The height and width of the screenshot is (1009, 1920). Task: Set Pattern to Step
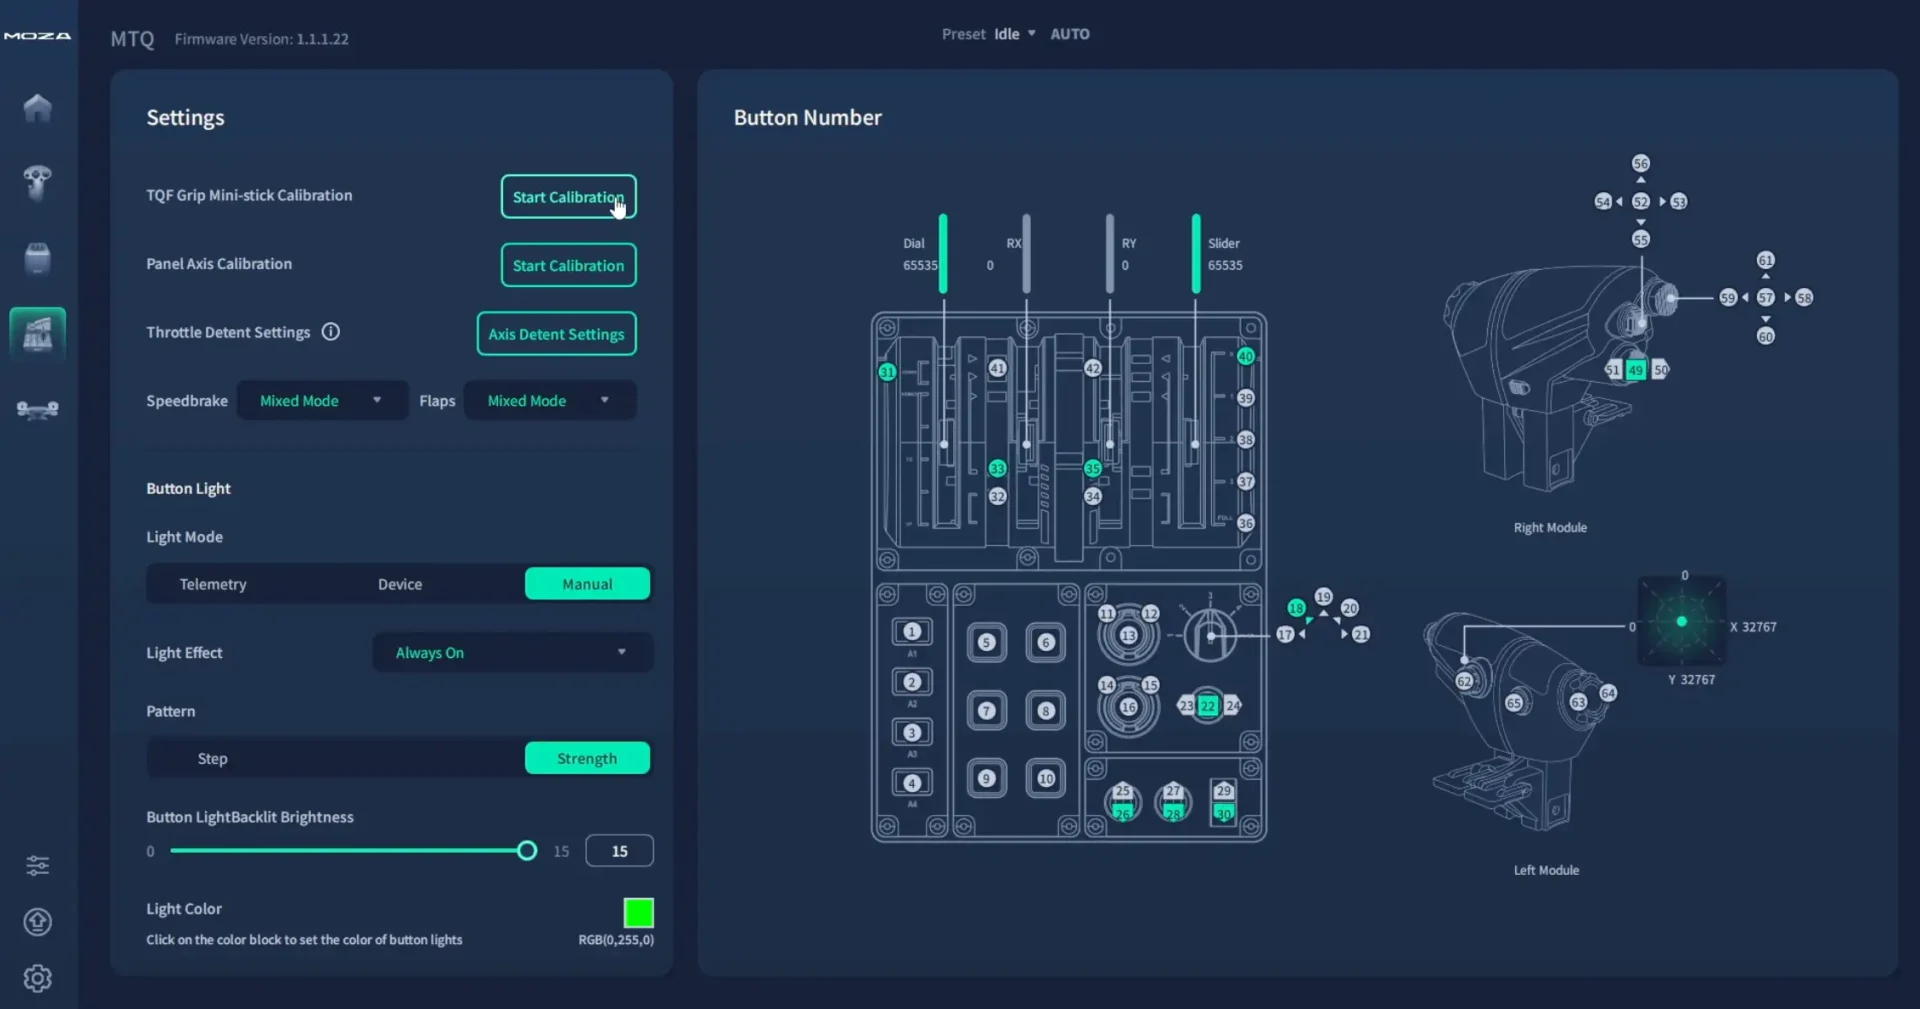(213, 758)
